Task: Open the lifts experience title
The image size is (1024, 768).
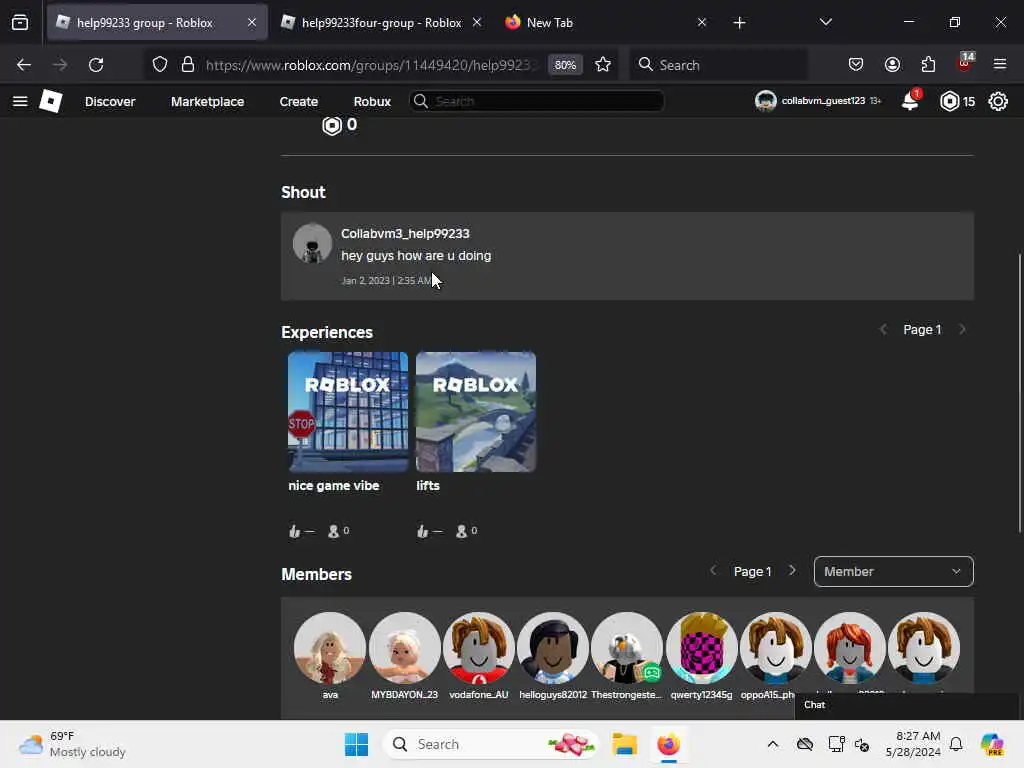Action: click(428, 486)
